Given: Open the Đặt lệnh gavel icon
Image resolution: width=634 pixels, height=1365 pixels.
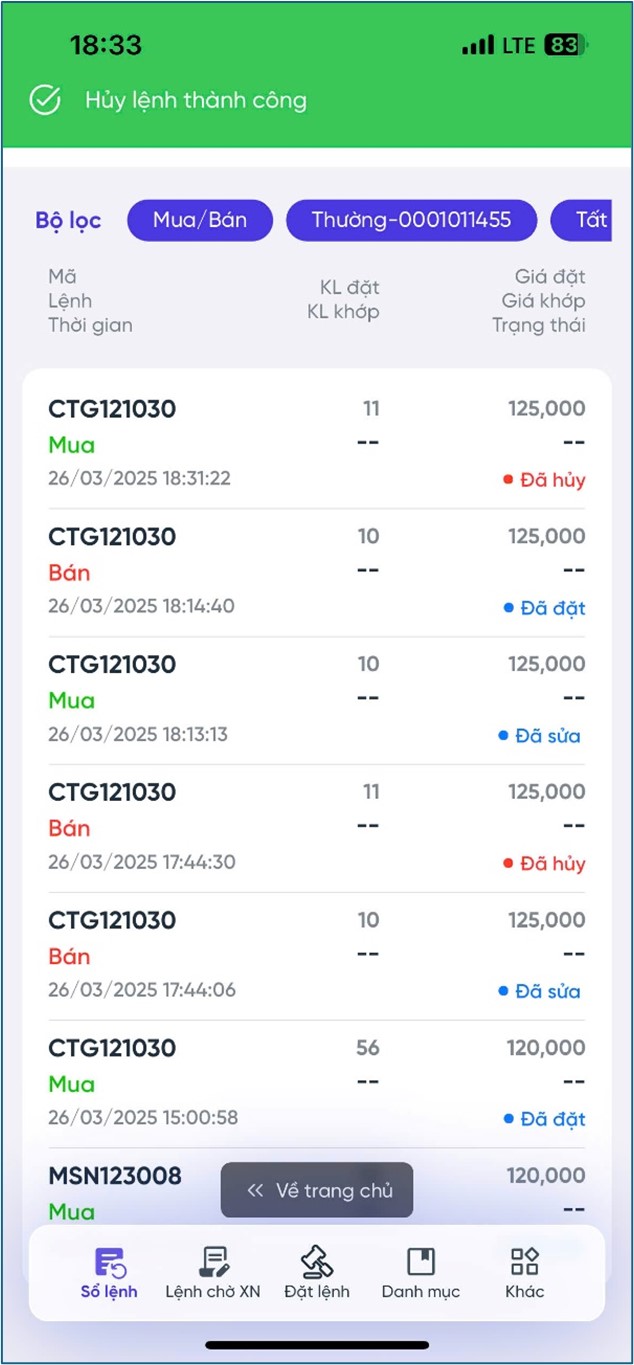Looking at the screenshot, I should click(x=317, y=1261).
